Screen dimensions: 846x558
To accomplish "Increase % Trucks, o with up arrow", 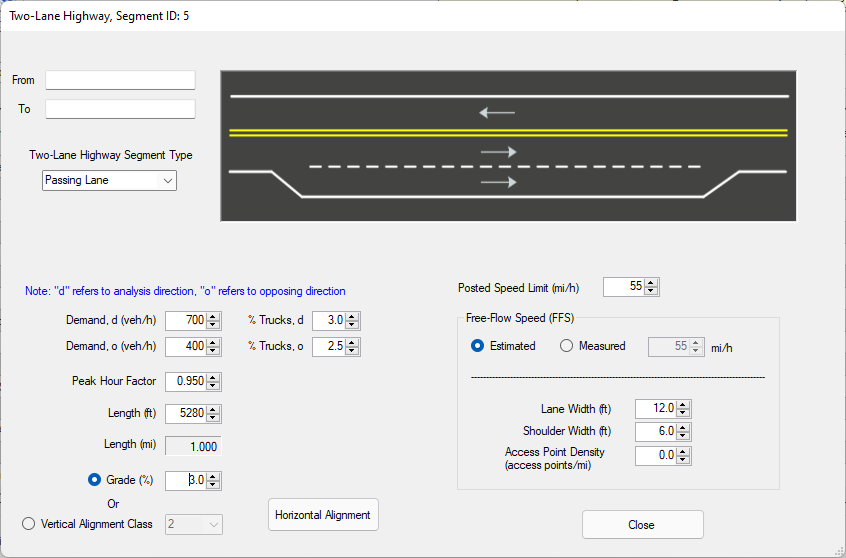I will [352, 343].
